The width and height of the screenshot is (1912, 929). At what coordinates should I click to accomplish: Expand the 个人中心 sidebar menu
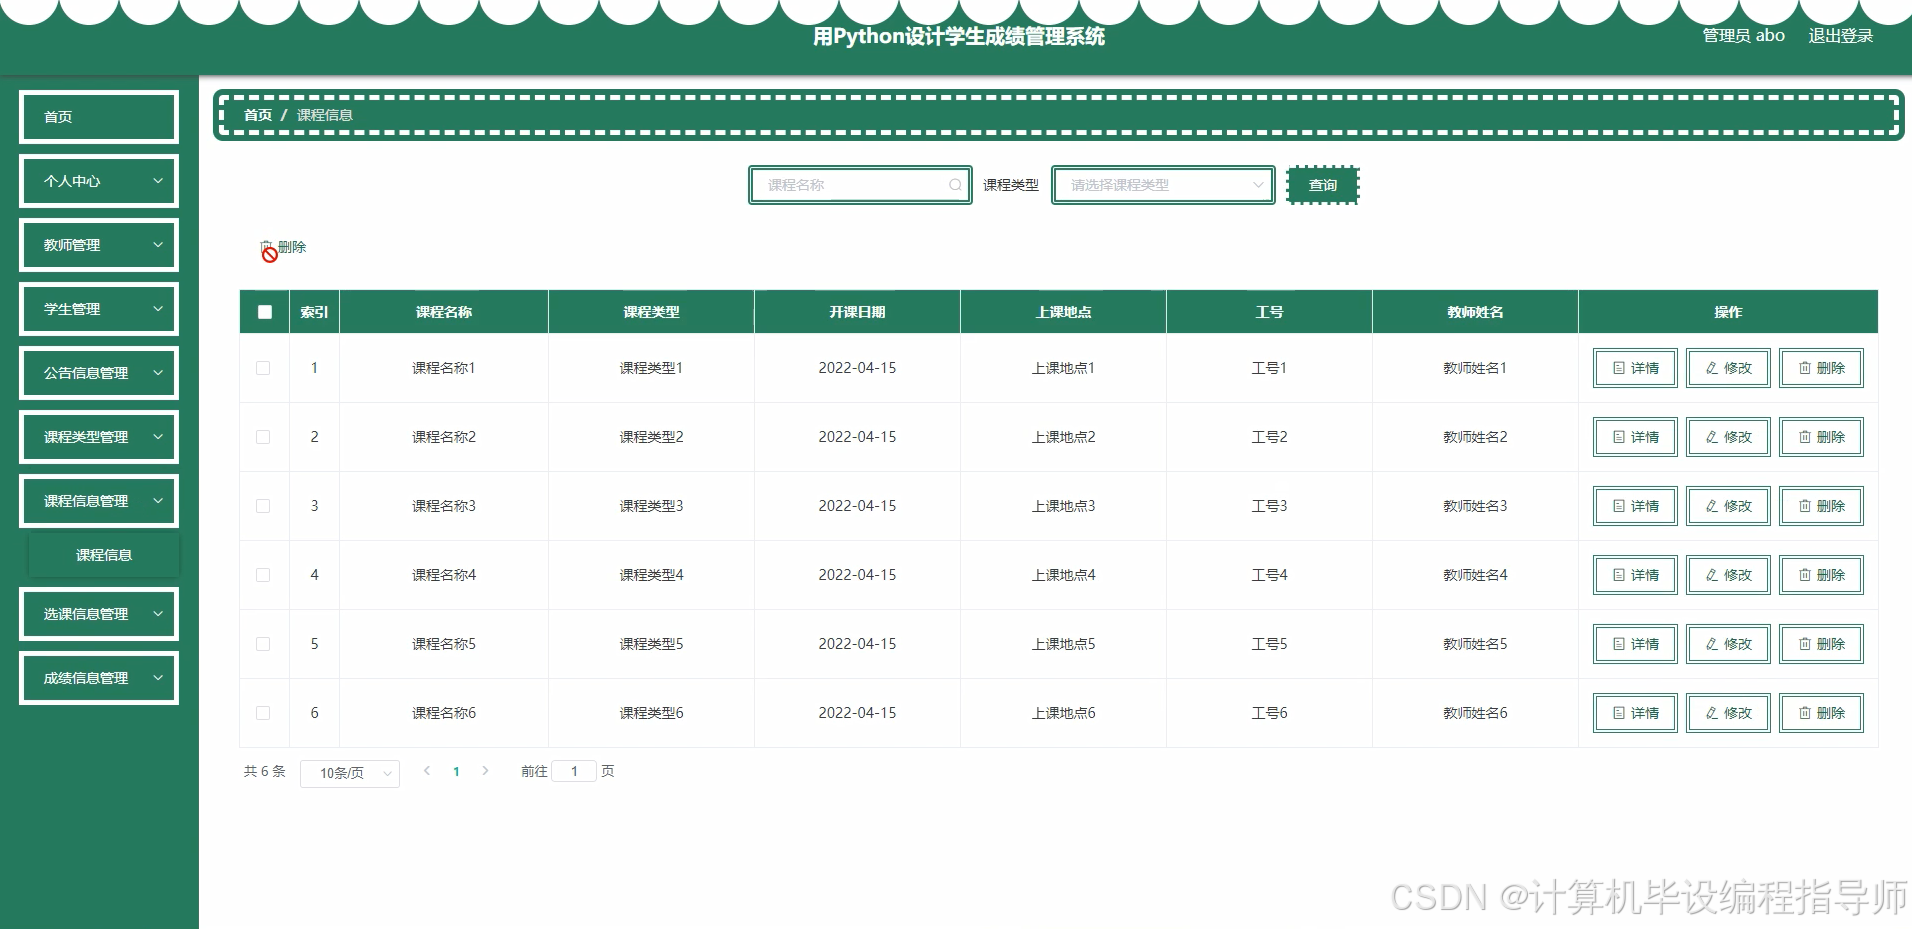pos(99,181)
